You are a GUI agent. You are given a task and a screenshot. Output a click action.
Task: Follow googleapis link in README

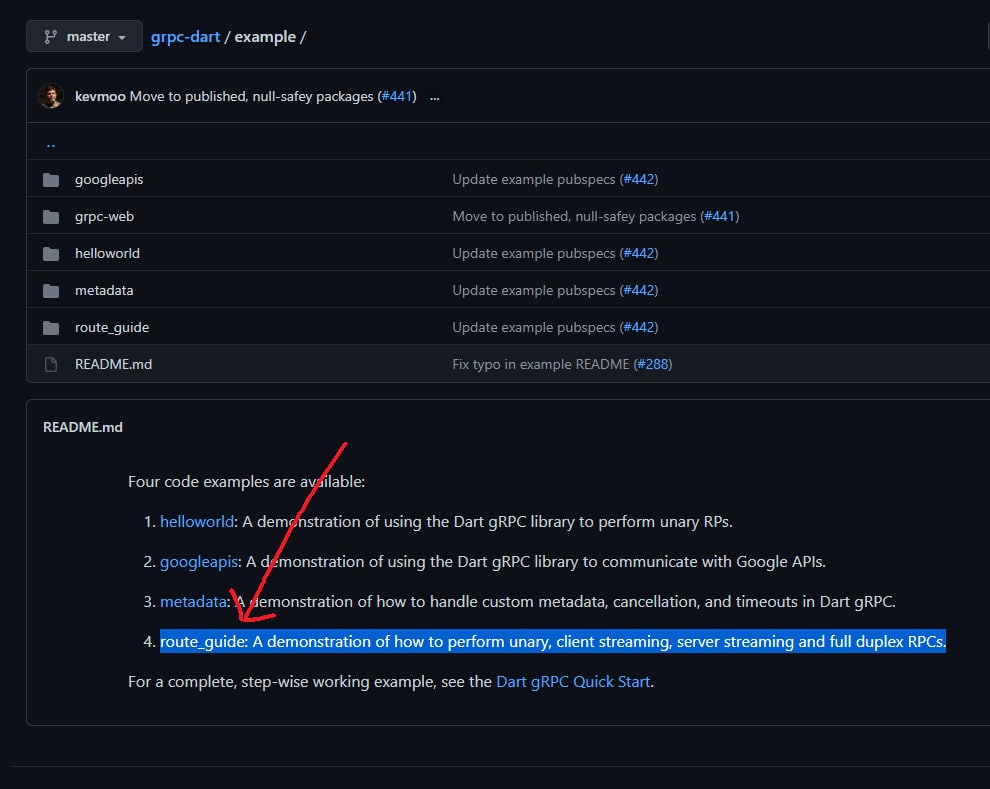[199, 562]
